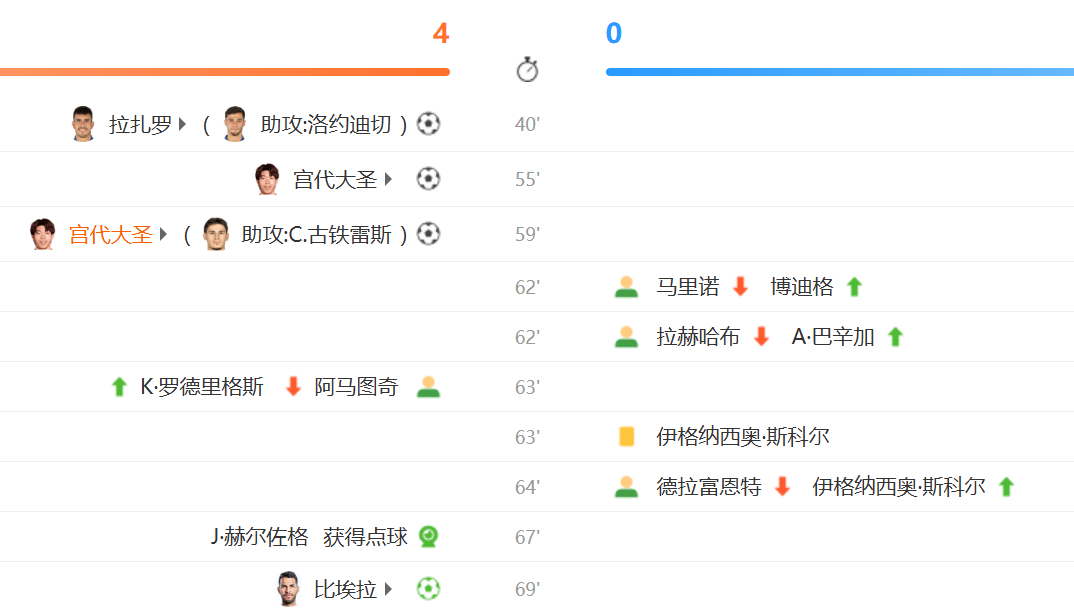Click the goal icon next to 宫代大圣 at 55'

428,178
